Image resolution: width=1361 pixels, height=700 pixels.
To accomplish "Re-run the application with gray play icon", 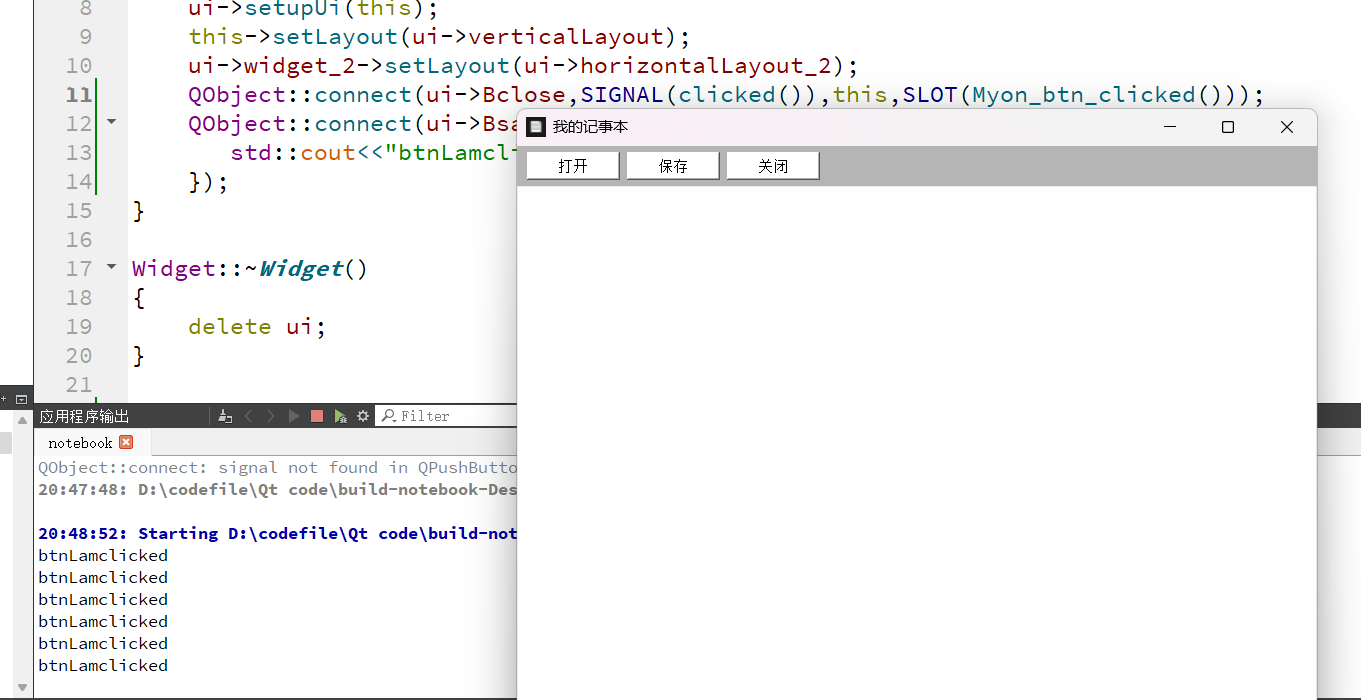I will click(x=294, y=416).
